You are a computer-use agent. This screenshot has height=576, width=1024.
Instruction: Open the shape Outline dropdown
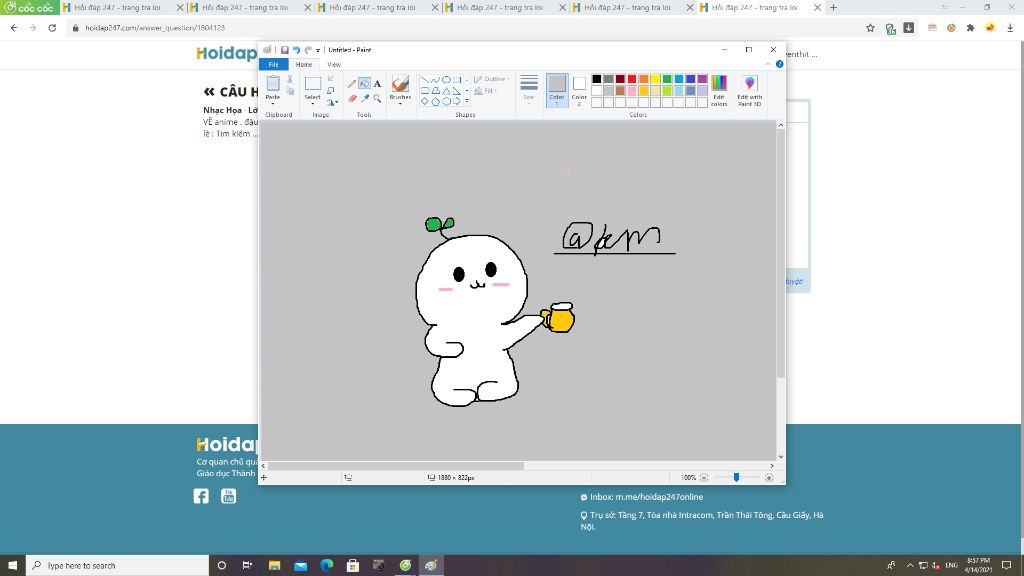click(x=492, y=79)
